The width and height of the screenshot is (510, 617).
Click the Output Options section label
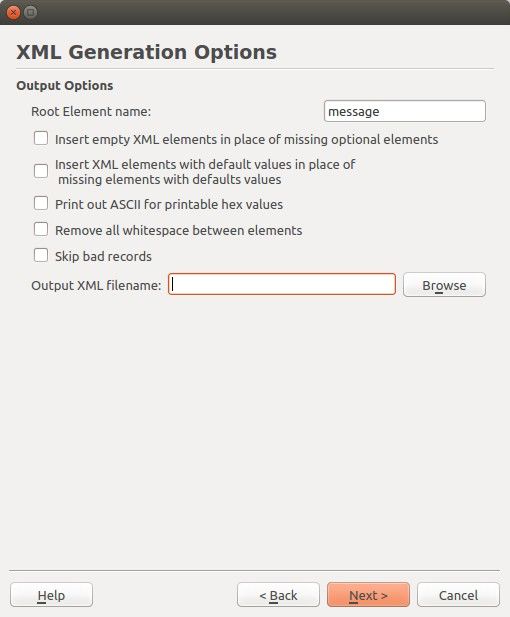[65, 85]
